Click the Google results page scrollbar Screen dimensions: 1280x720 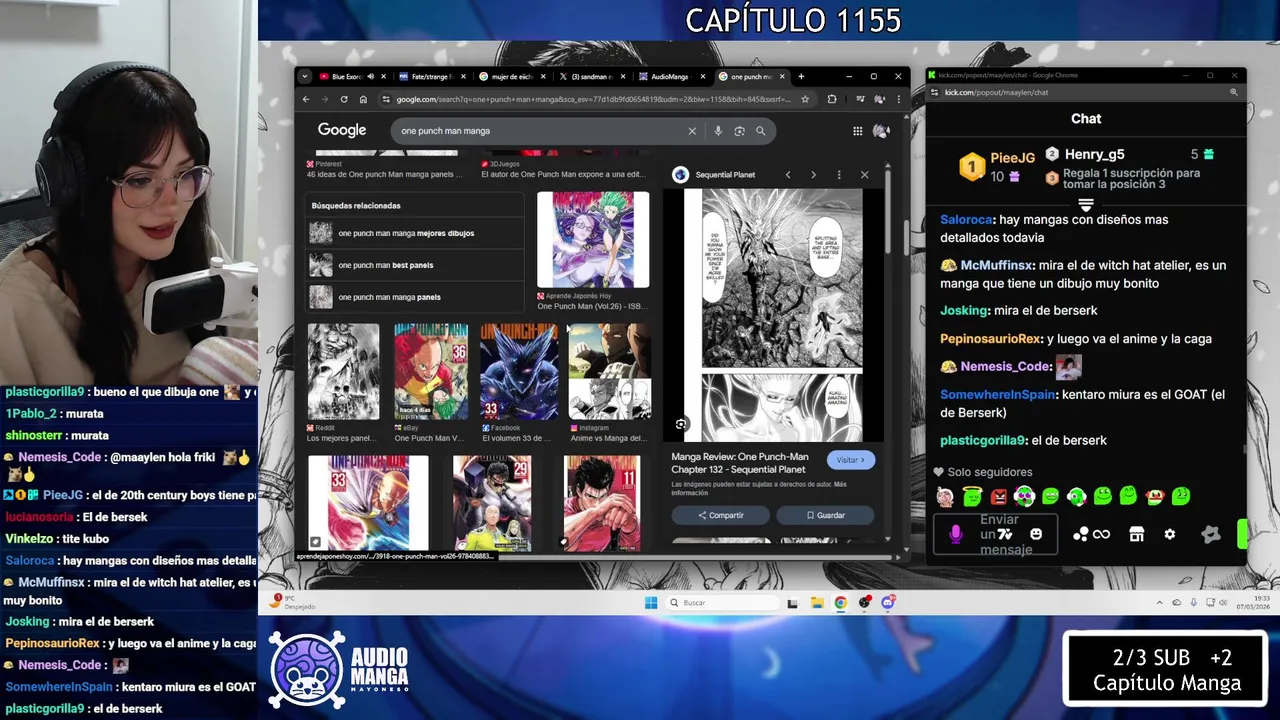click(x=906, y=236)
